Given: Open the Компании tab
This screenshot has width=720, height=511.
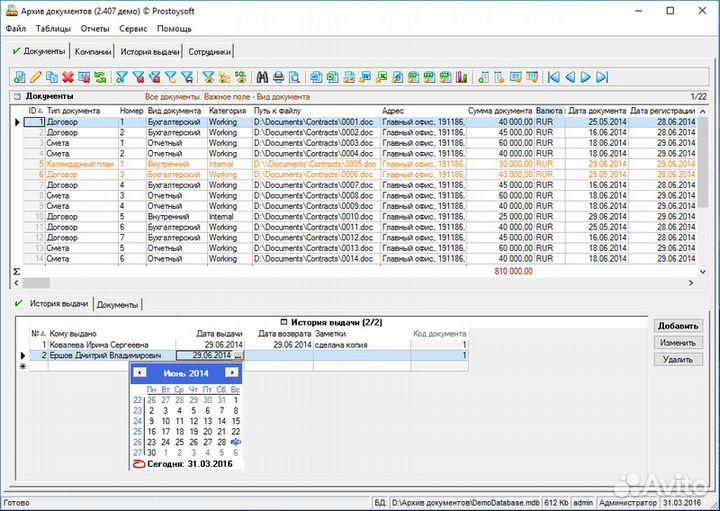Looking at the screenshot, I should coord(93,51).
